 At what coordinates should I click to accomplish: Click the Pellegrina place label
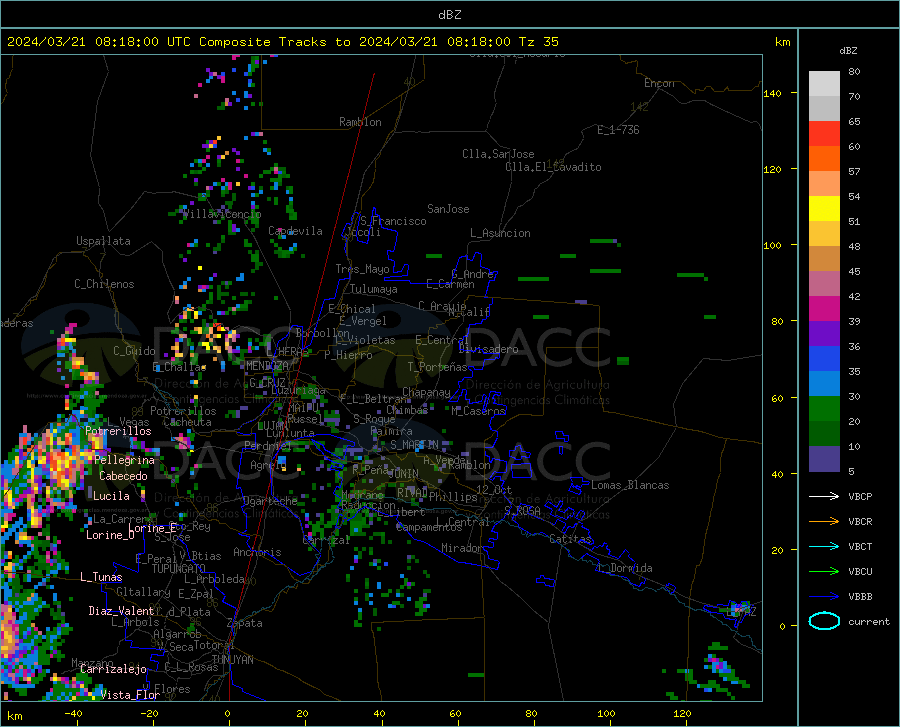coord(125,460)
